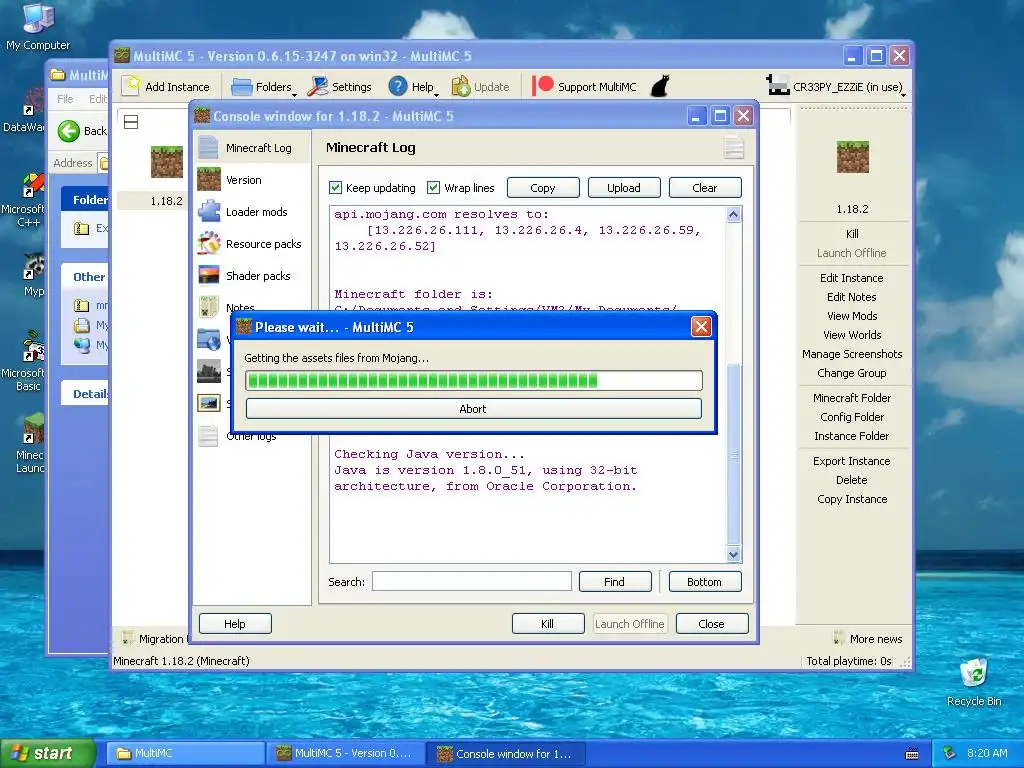Click Manage Screenshots in right panel
The width and height of the screenshot is (1024, 768).
pyautogui.click(x=852, y=353)
